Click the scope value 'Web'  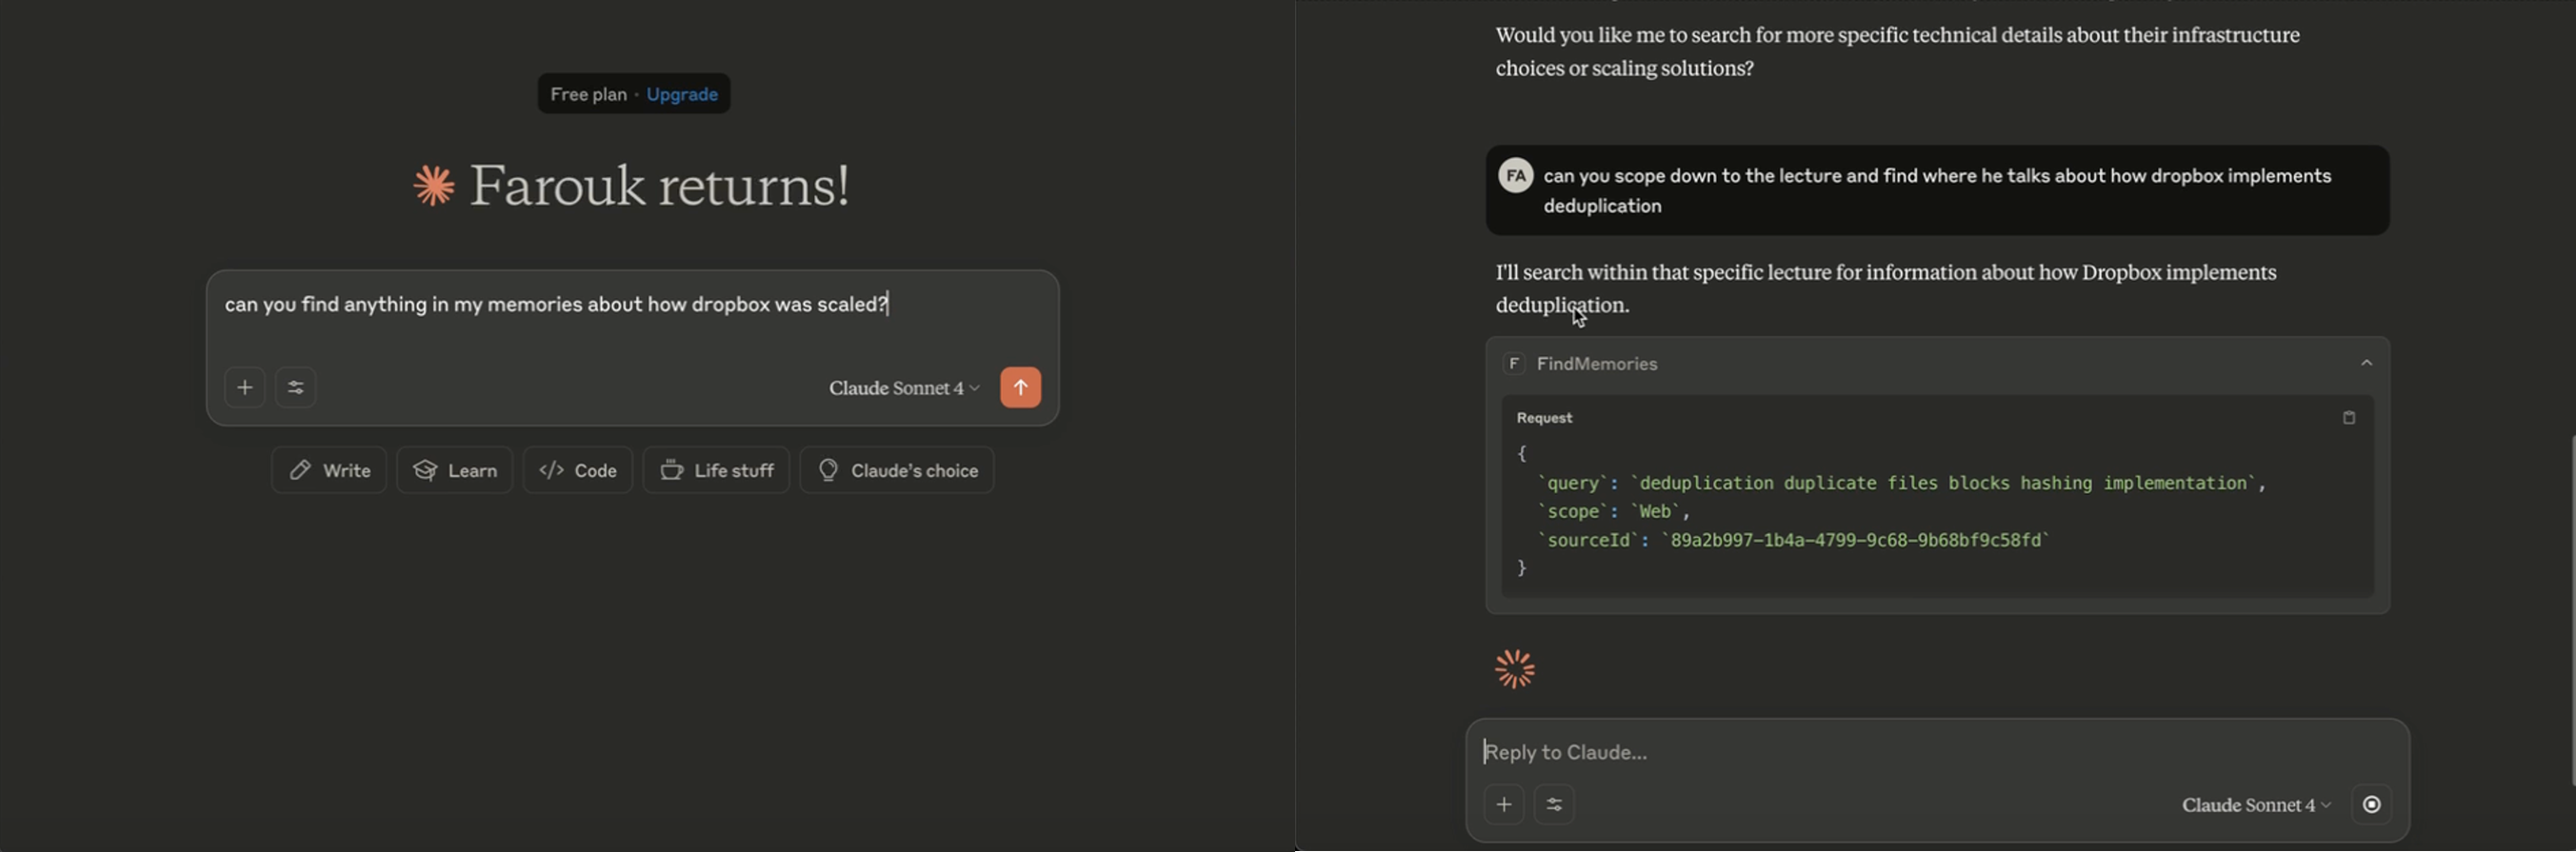1655,511
